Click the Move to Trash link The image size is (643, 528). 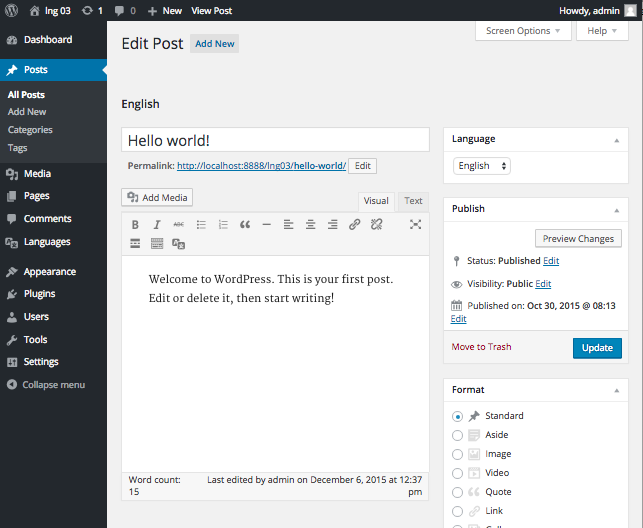481,347
